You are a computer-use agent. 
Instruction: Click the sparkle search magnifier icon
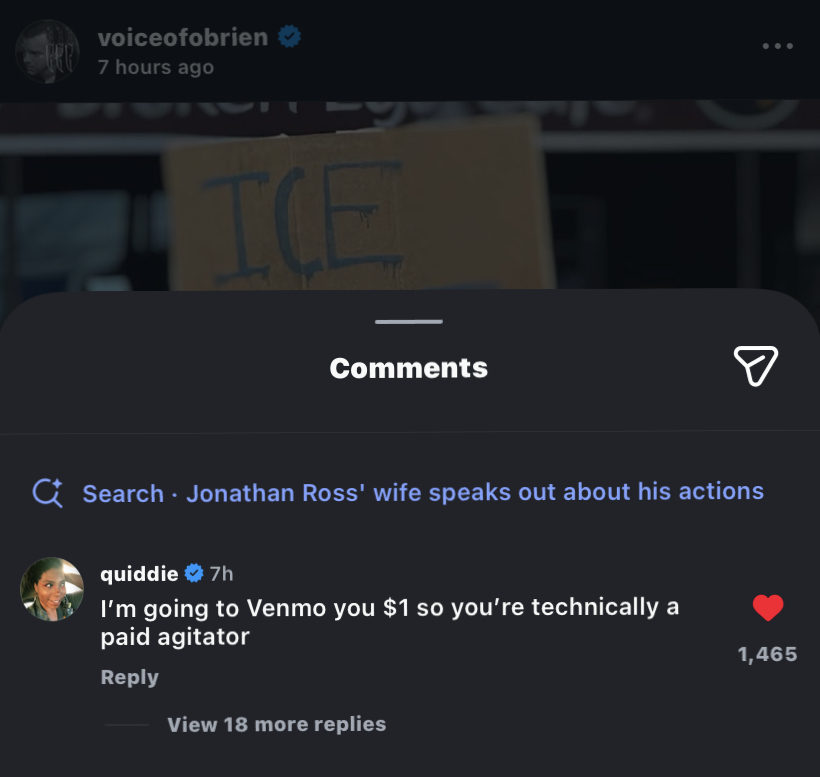pyautogui.click(x=47, y=492)
